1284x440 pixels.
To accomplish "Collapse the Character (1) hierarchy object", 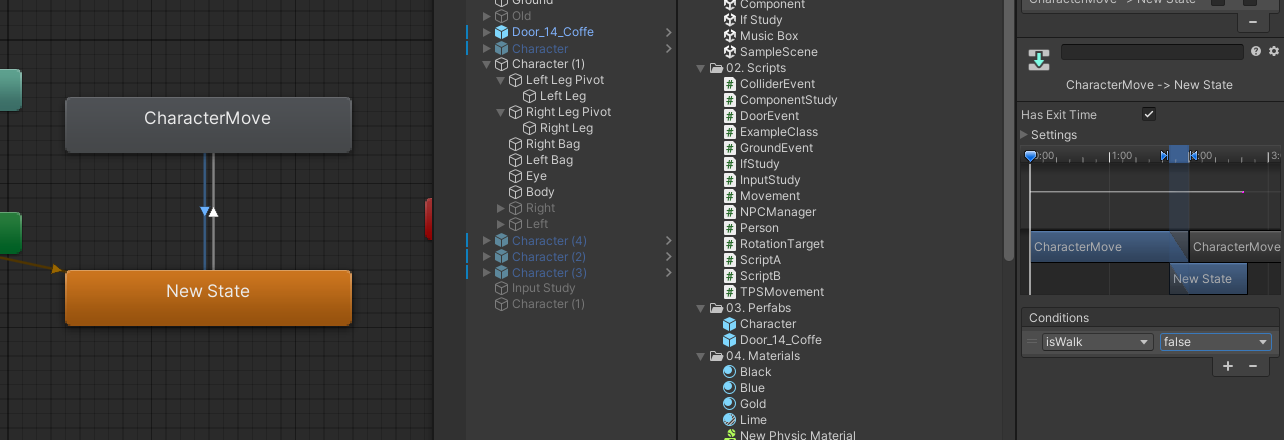I will click(487, 64).
